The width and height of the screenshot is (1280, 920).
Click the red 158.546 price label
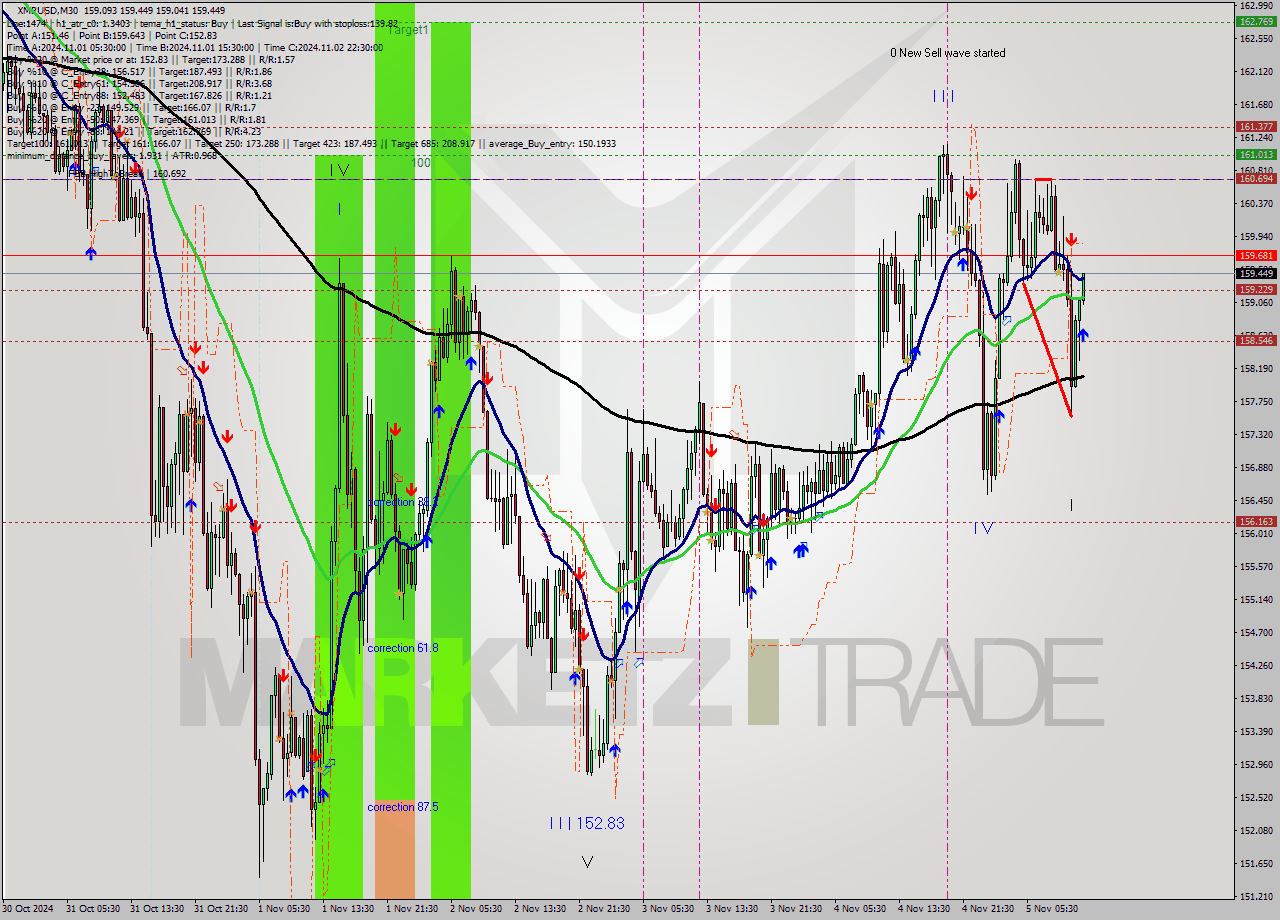1255,341
